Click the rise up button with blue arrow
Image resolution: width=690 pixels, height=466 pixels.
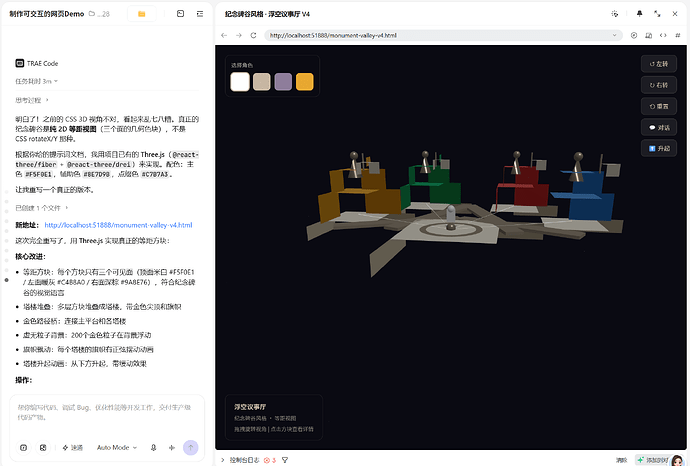pos(659,148)
